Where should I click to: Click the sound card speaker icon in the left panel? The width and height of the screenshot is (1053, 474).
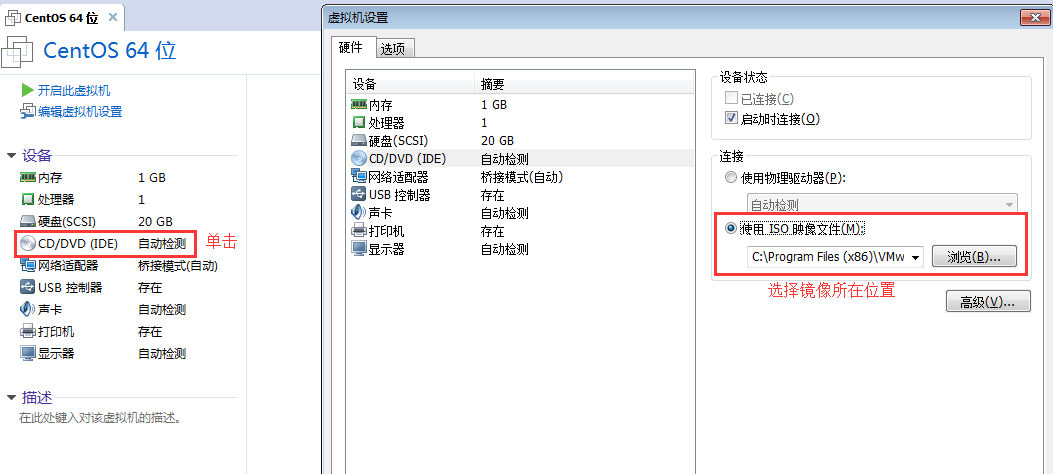(28, 309)
